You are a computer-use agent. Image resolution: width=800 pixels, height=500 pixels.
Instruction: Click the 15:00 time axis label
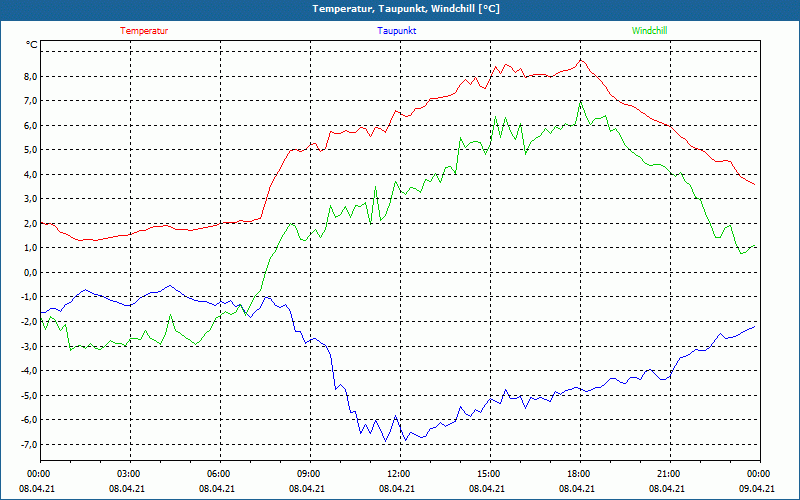pos(489,474)
